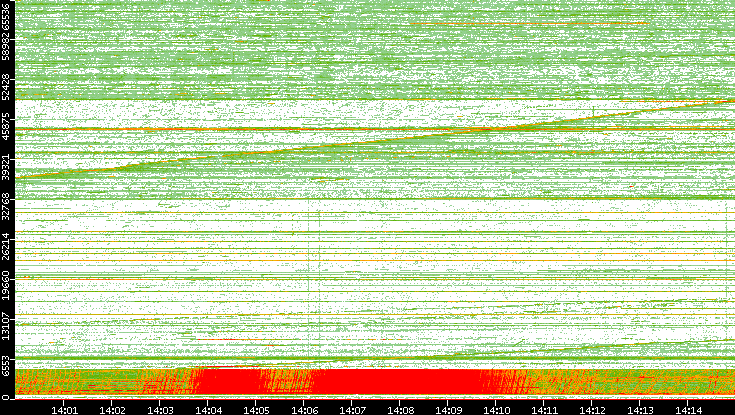Click the 13107 port axis label
Image resolution: width=735 pixels, height=415 pixels.
[x=6, y=326]
